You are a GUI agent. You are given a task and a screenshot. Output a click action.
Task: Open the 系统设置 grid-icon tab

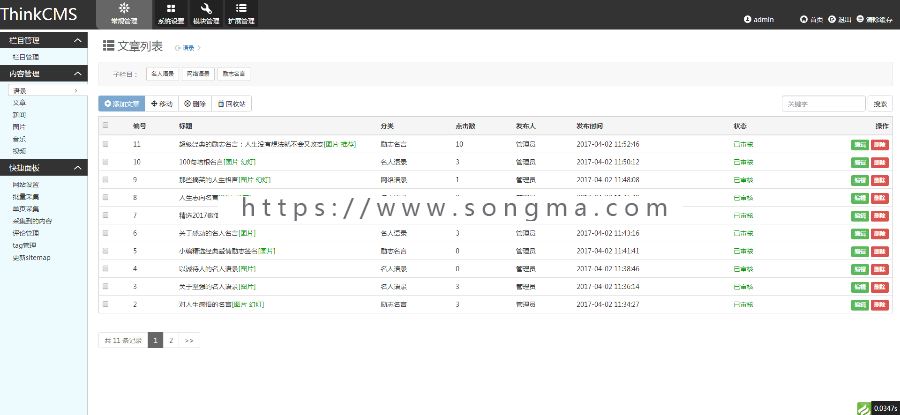point(171,14)
